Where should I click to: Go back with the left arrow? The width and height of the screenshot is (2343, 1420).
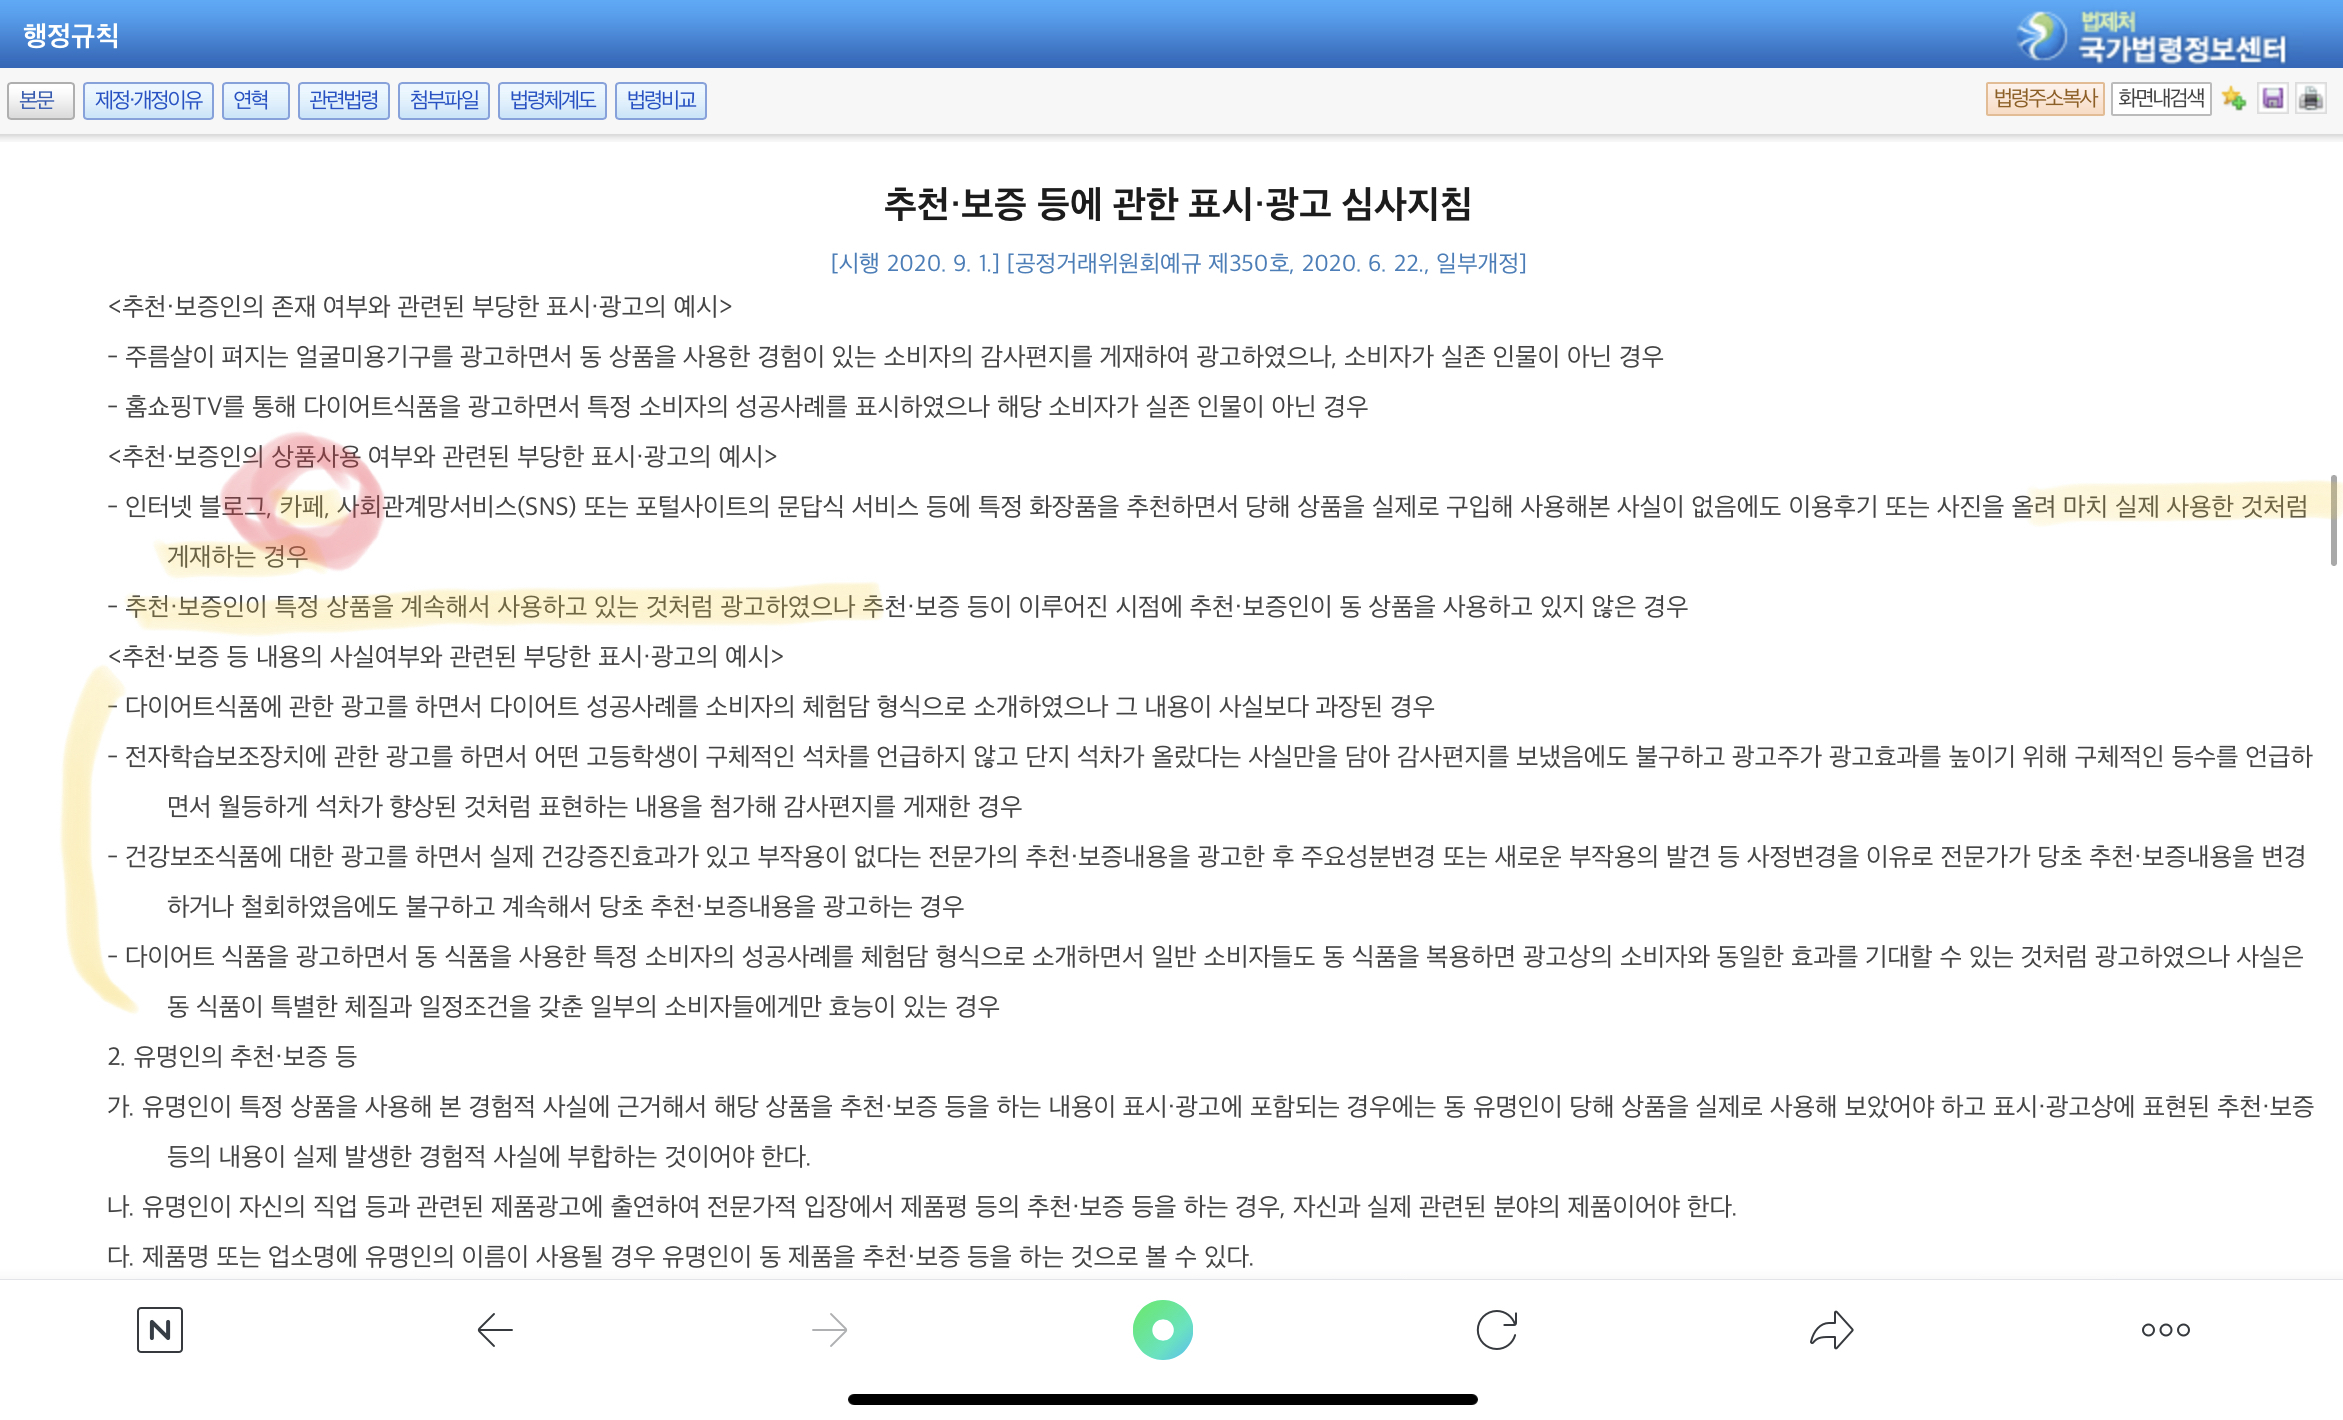point(494,1329)
